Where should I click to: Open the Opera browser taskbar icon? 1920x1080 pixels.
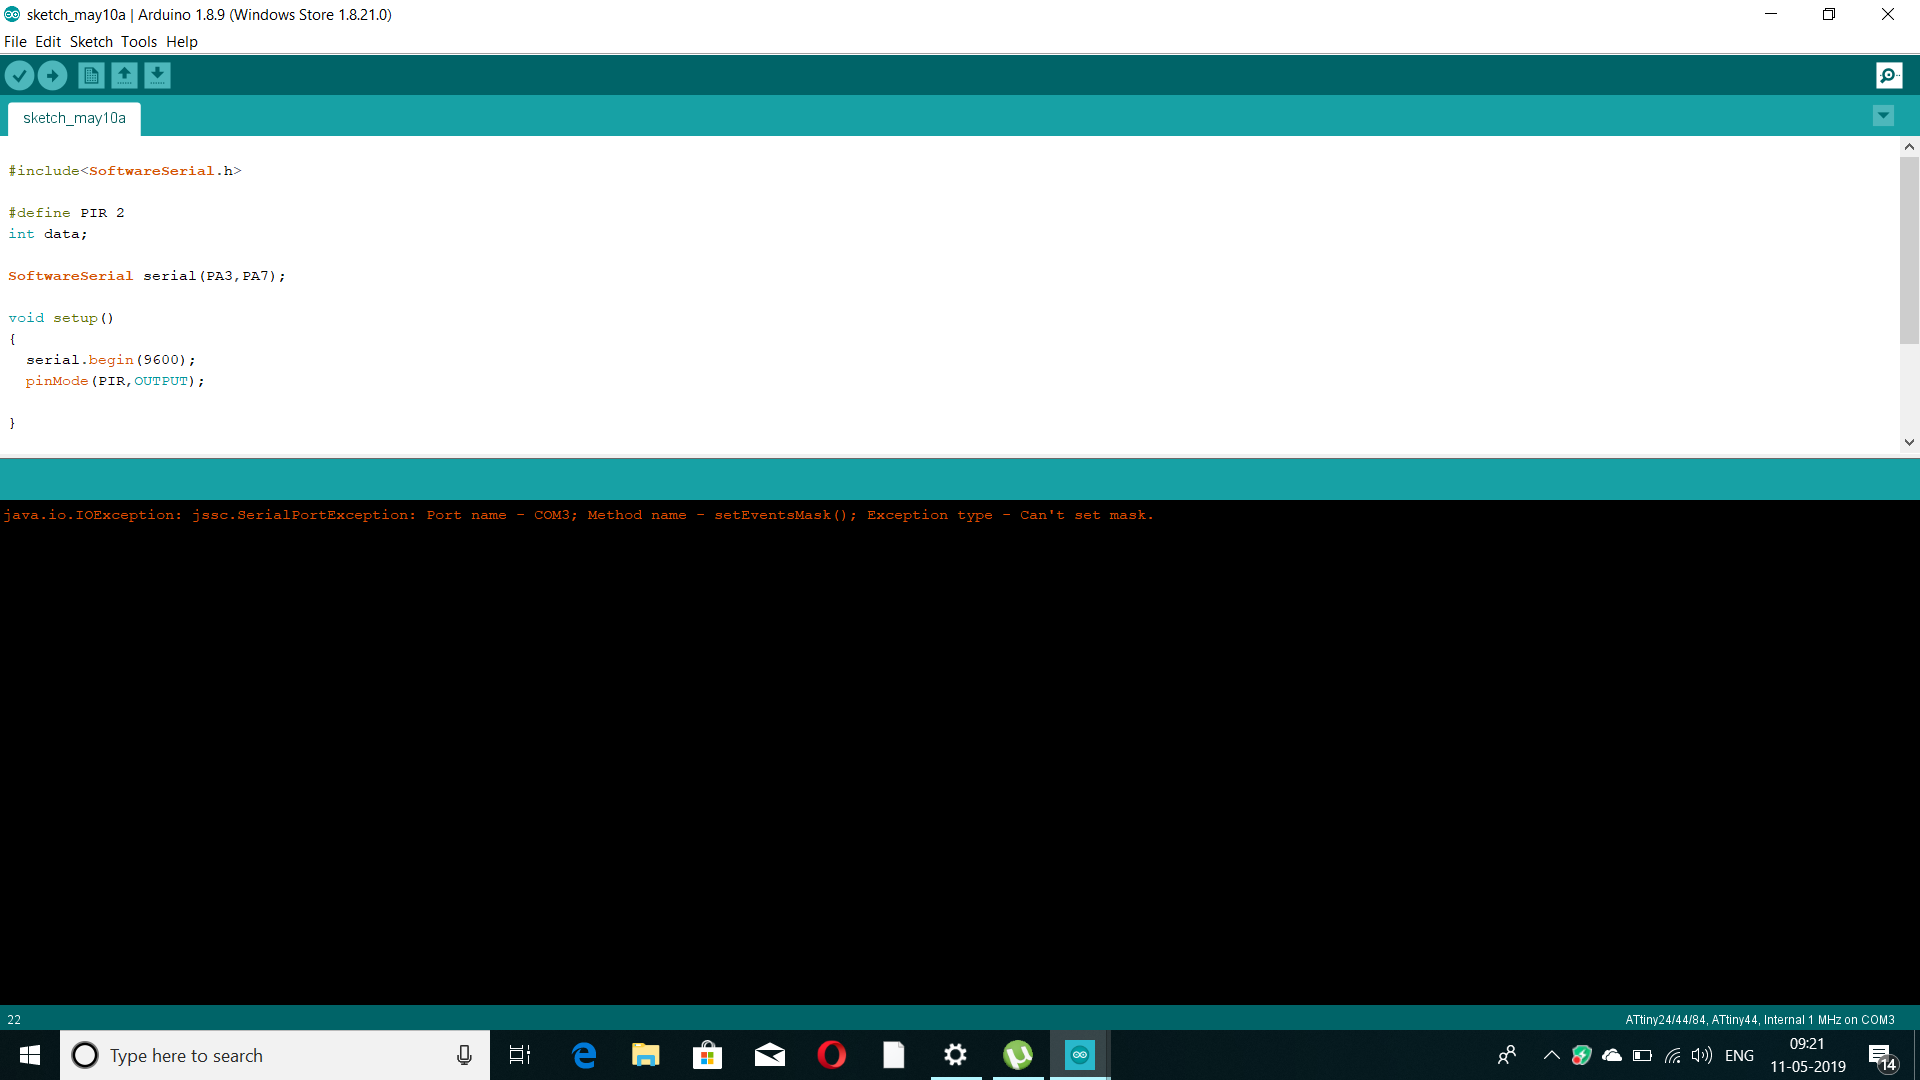click(831, 1055)
